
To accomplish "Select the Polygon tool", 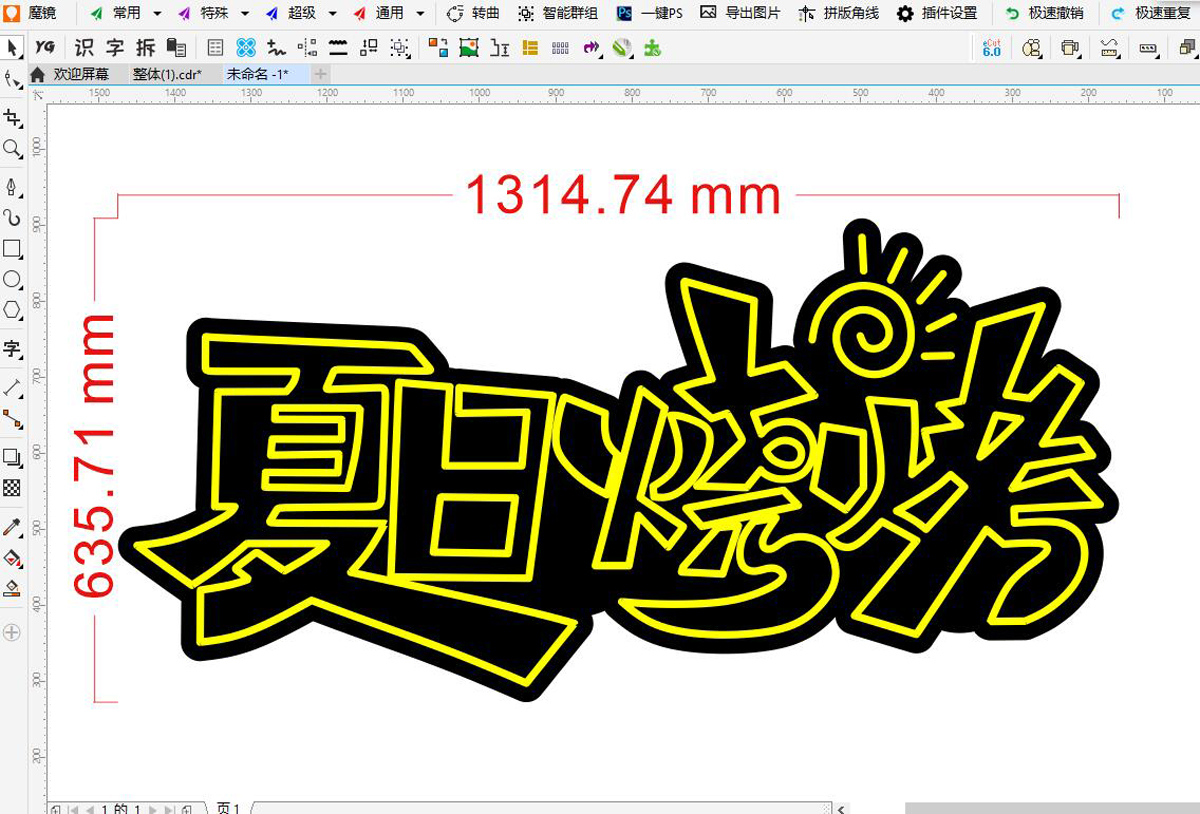I will coord(12,309).
